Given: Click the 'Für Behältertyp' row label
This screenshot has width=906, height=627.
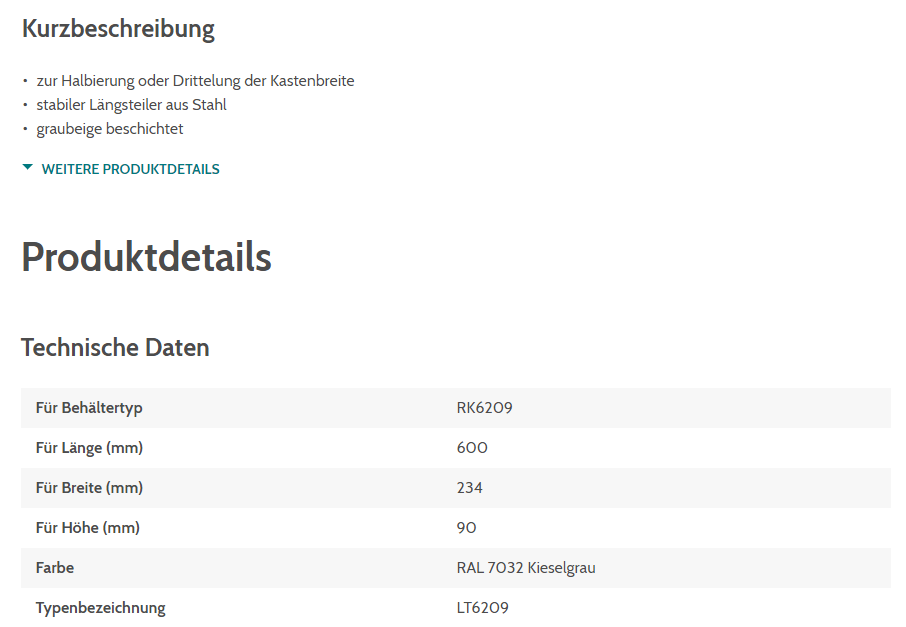Looking at the screenshot, I should pyautogui.click(x=89, y=408).
